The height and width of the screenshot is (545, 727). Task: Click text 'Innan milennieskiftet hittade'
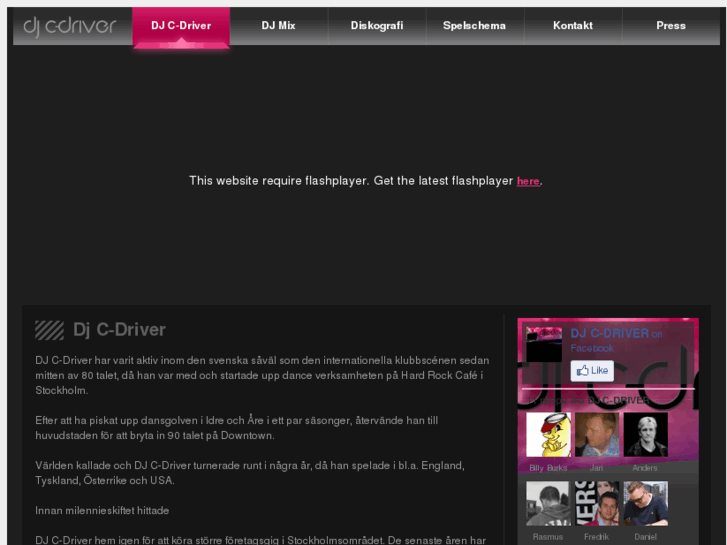coord(102,511)
